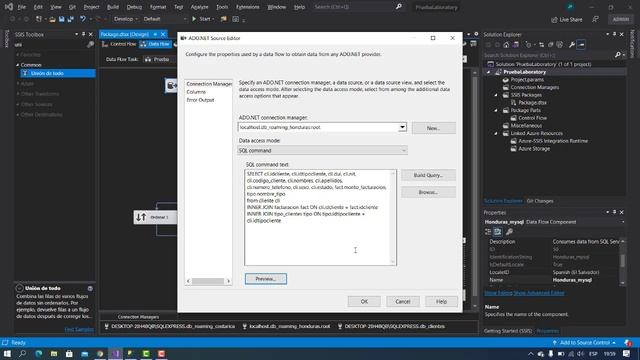This screenshot has height=360, width=640.
Task: Click the Property Pages key icon
Action: point(509,232)
